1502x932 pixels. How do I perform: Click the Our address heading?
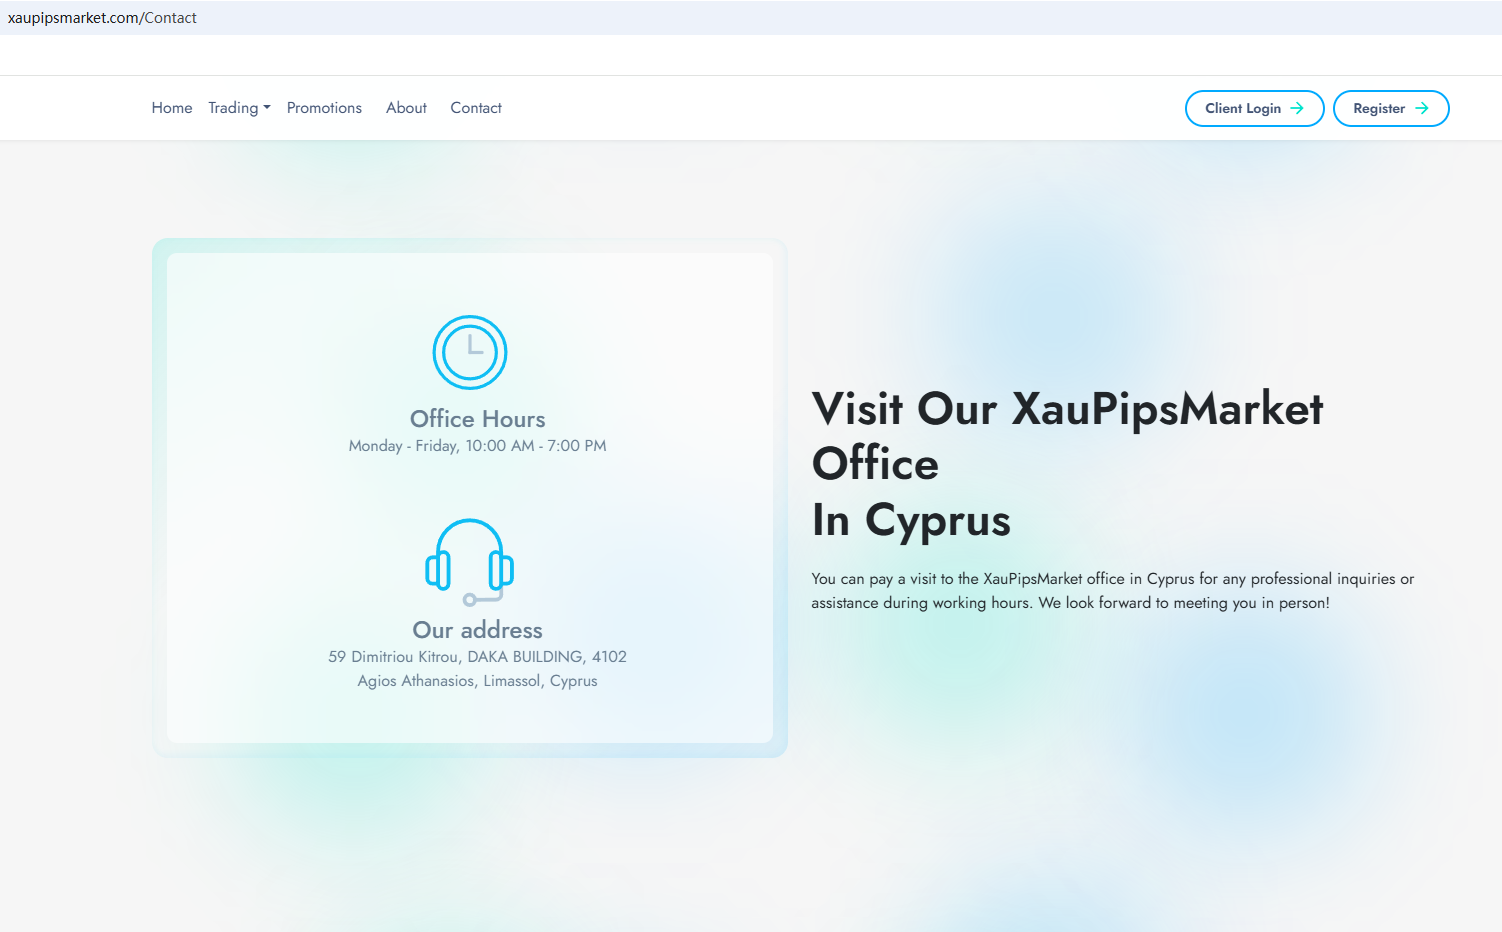(477, 630)
